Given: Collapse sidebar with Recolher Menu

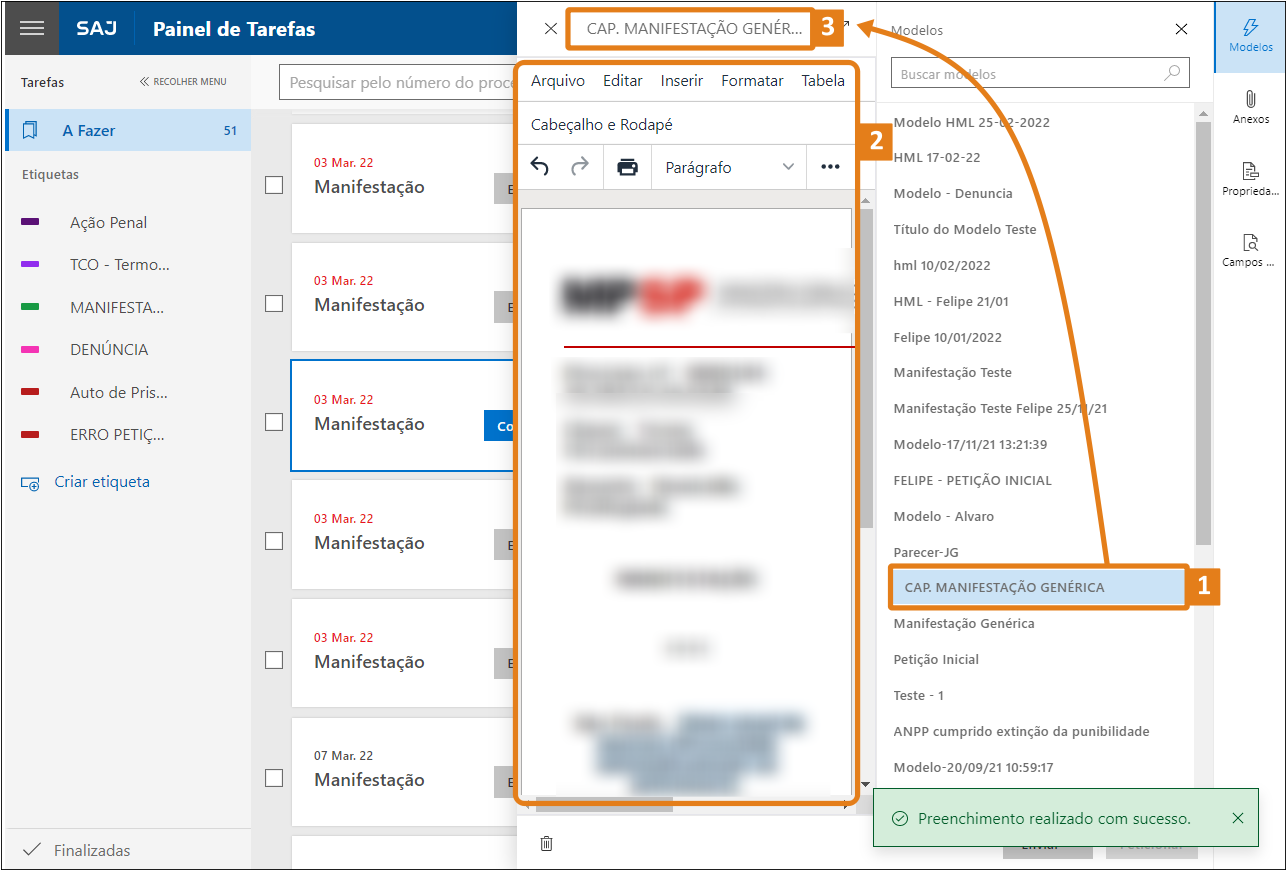Looking at the screenshot, I should 183,82.
